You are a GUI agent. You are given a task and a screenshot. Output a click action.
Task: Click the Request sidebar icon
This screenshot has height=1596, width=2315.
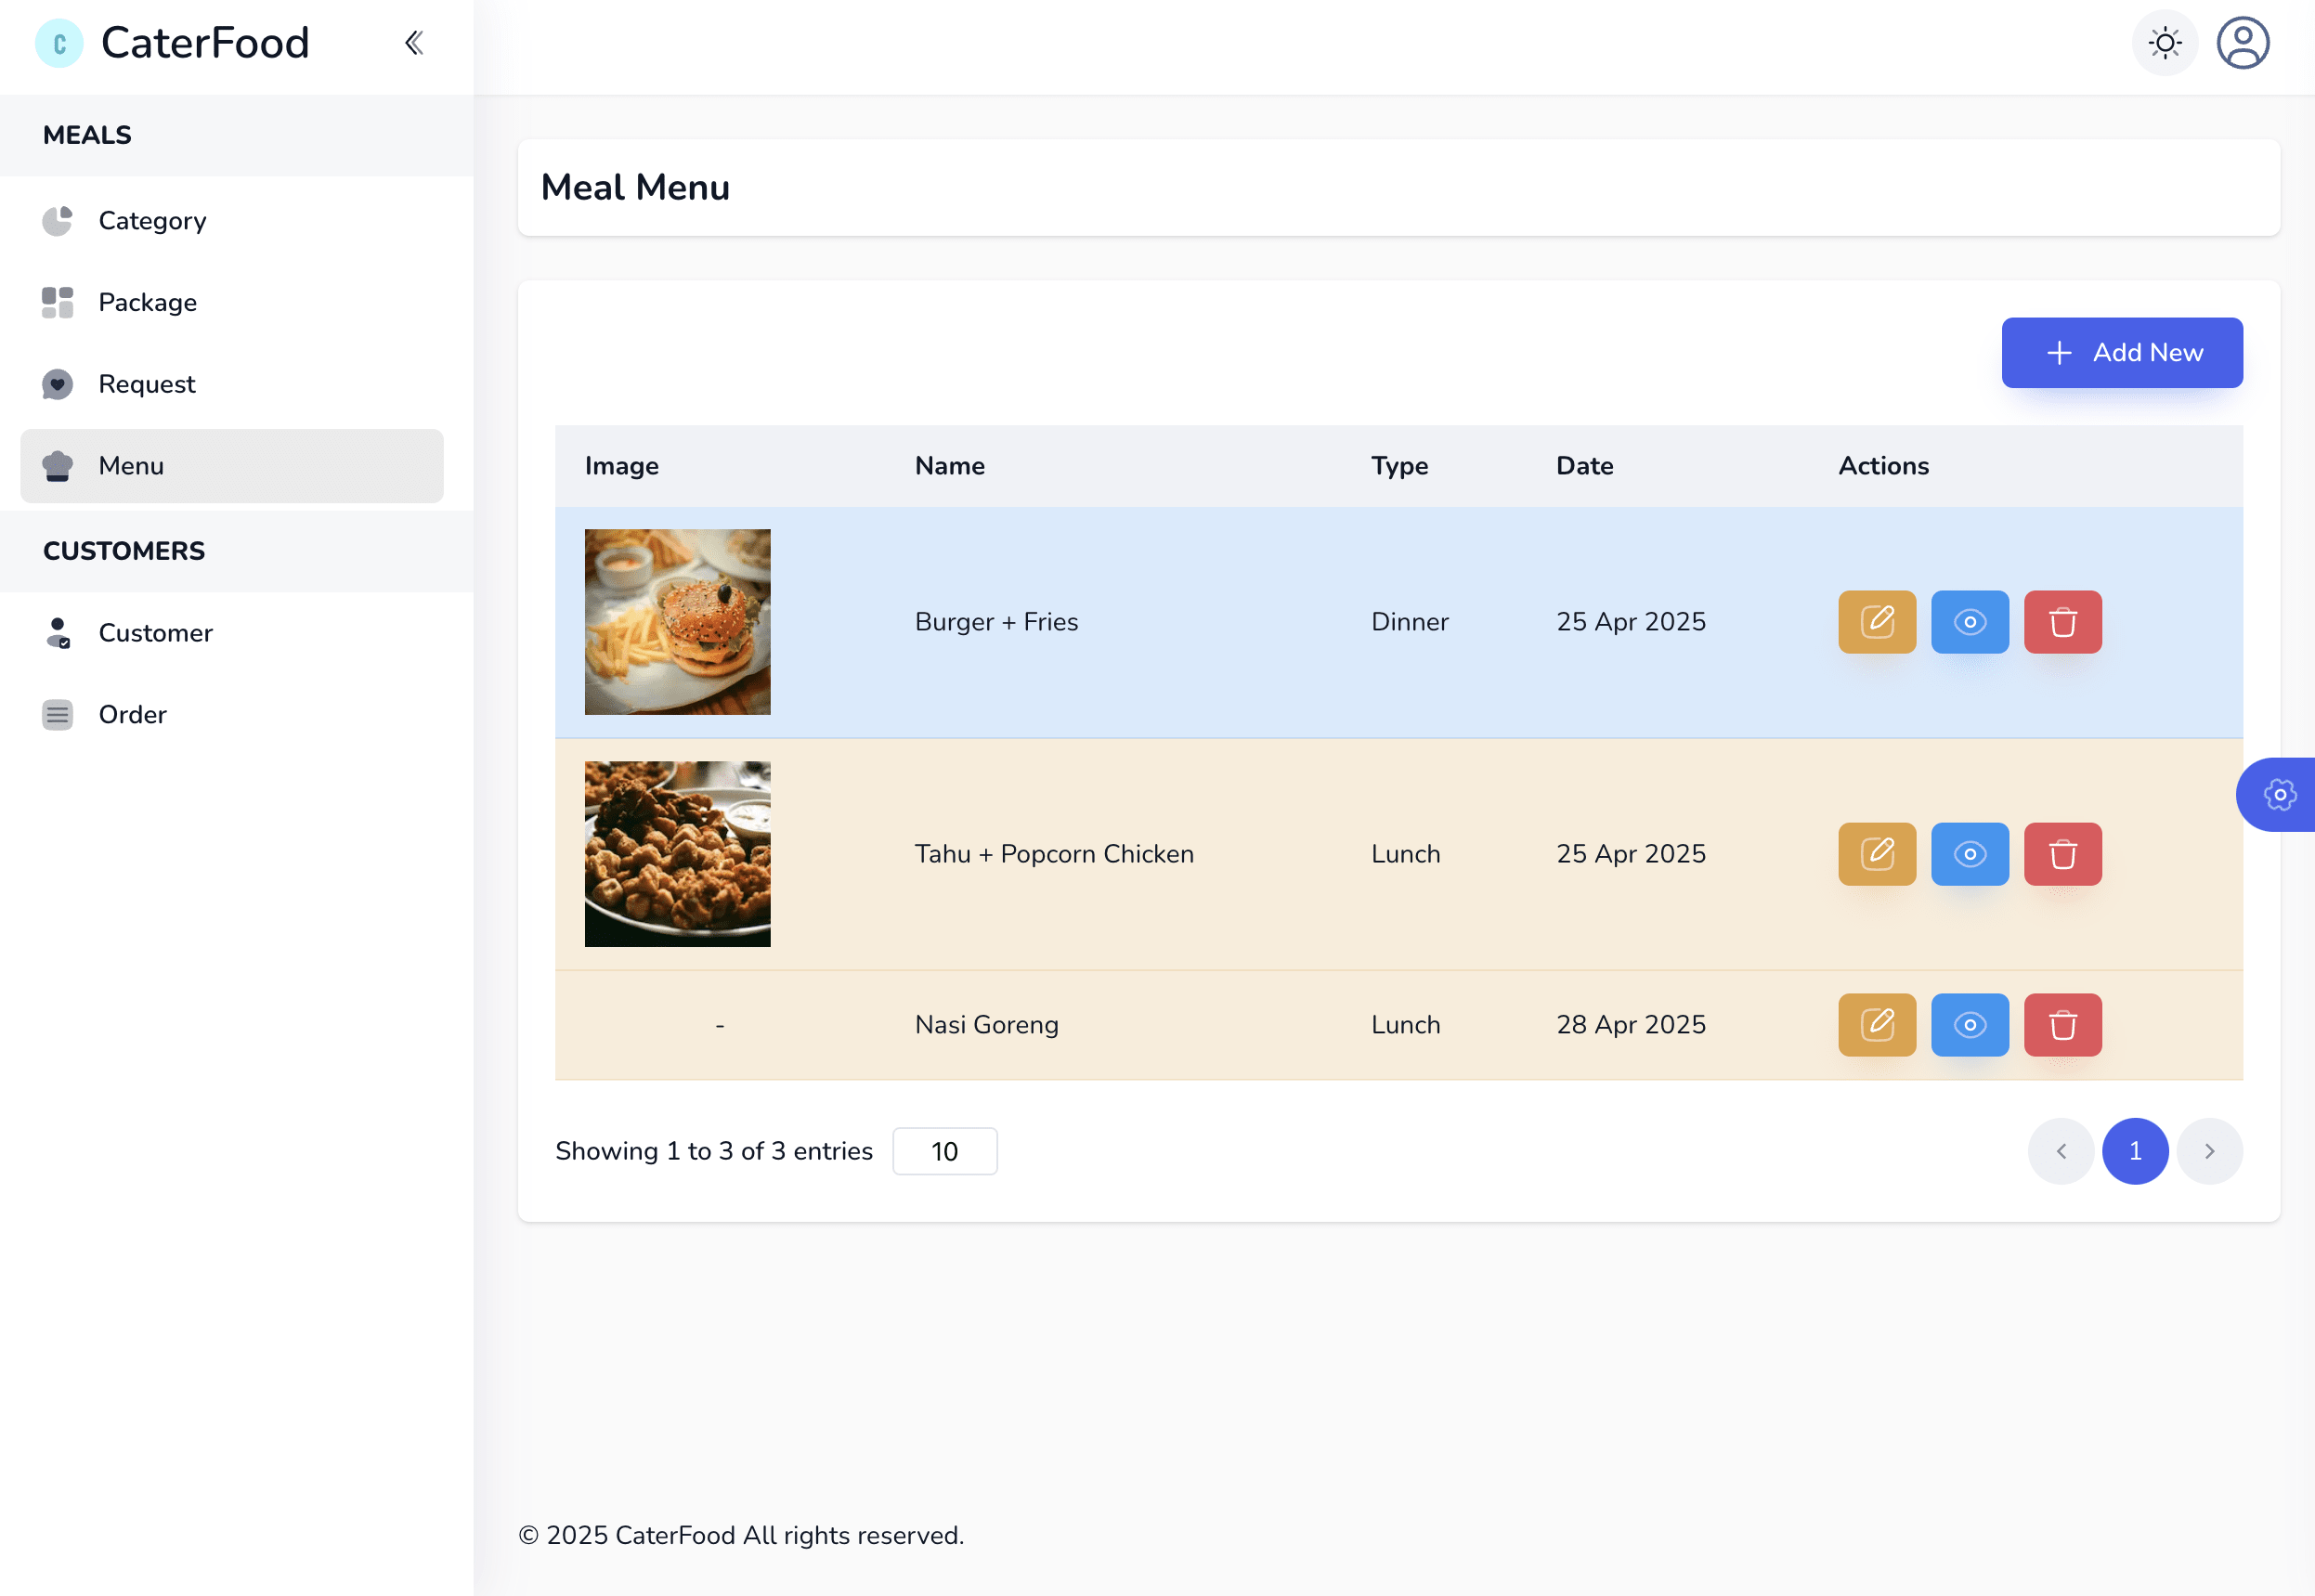coord(57,384)
